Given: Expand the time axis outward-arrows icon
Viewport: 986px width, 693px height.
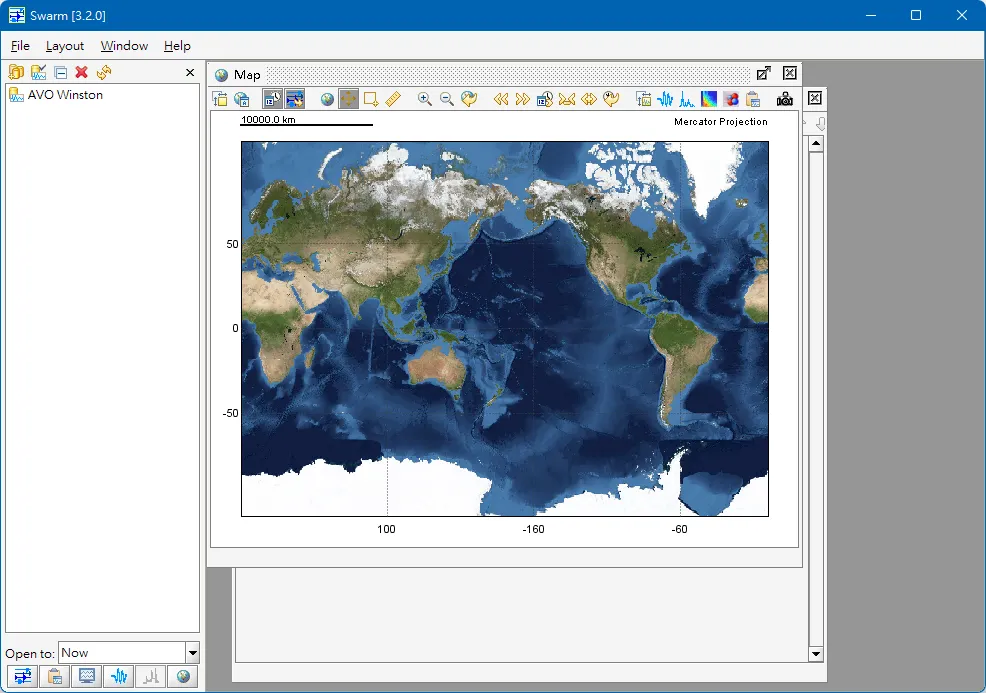Looking at the screenshot, I should (x=589, y=99).
